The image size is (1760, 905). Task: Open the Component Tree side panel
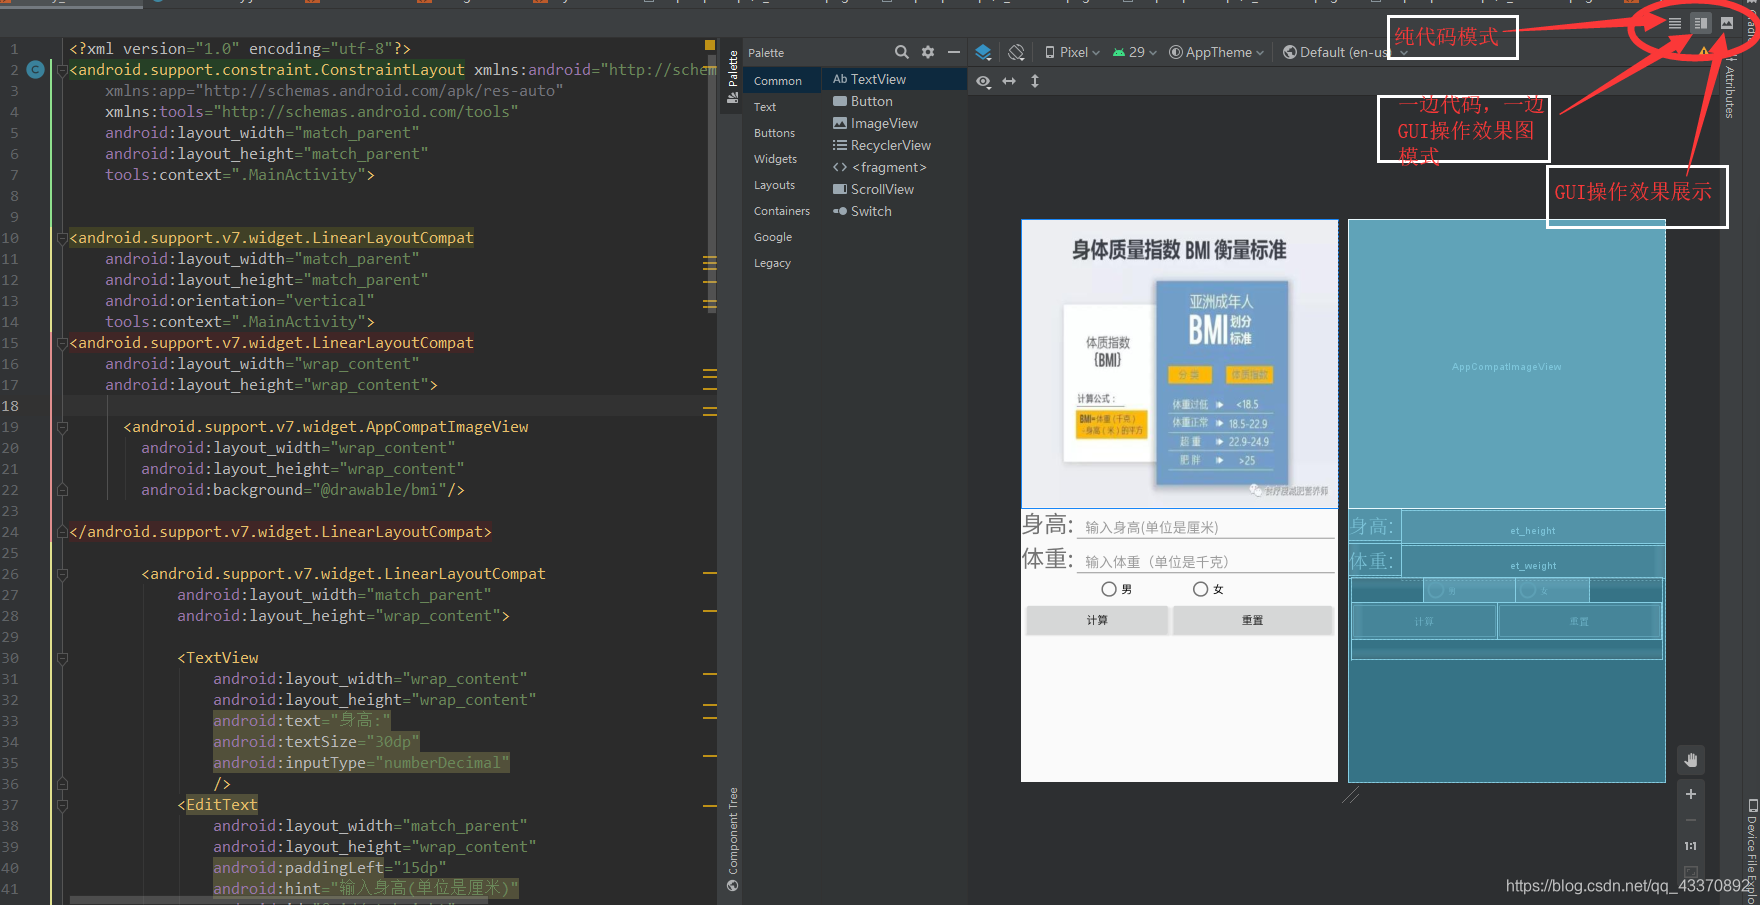733,838
